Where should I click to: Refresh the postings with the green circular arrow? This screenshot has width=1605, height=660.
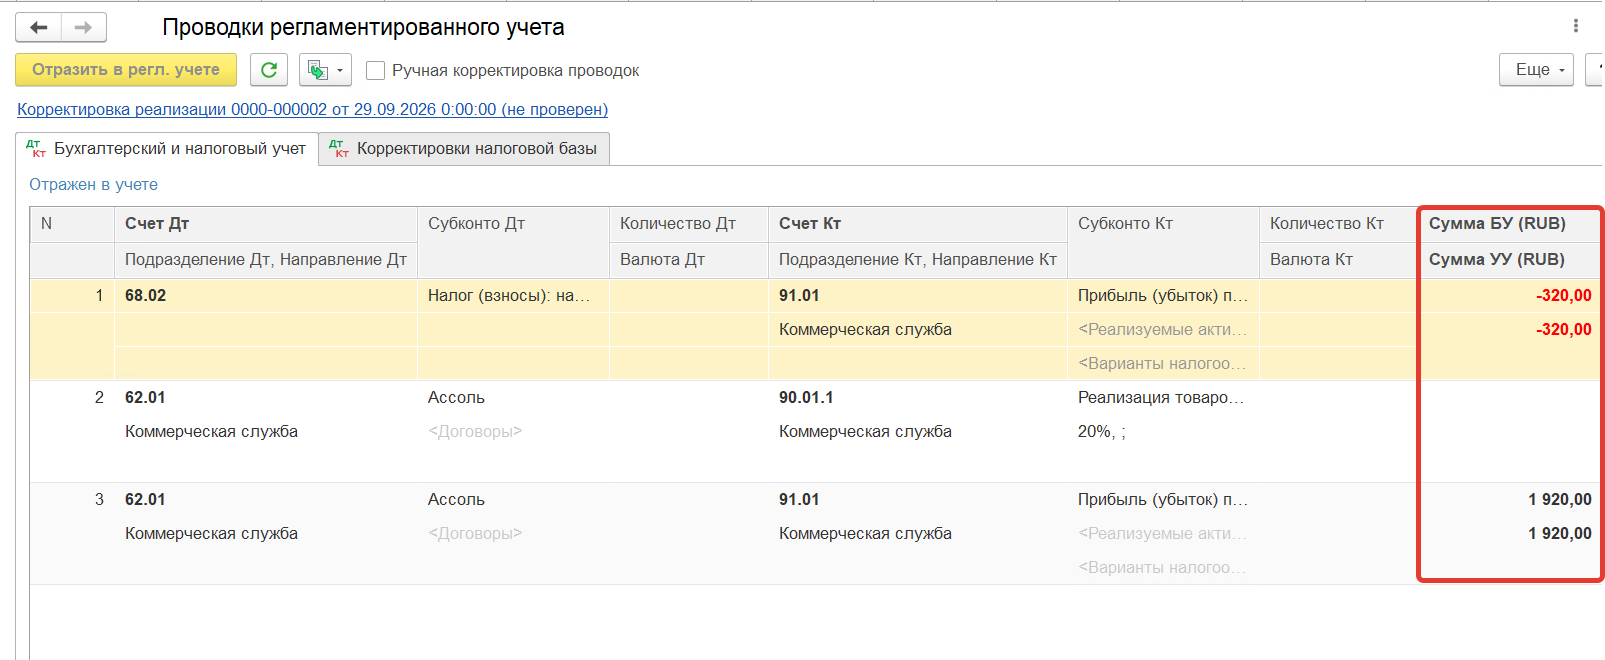point(269,70)
